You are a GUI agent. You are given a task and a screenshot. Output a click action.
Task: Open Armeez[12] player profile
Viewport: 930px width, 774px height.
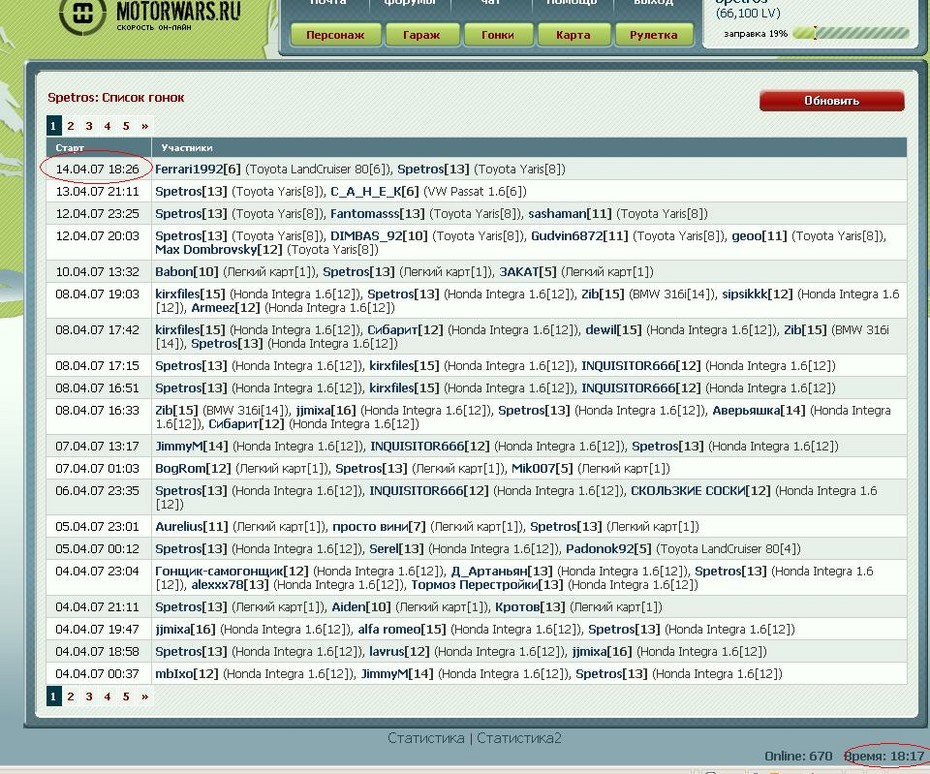[226, 308]
